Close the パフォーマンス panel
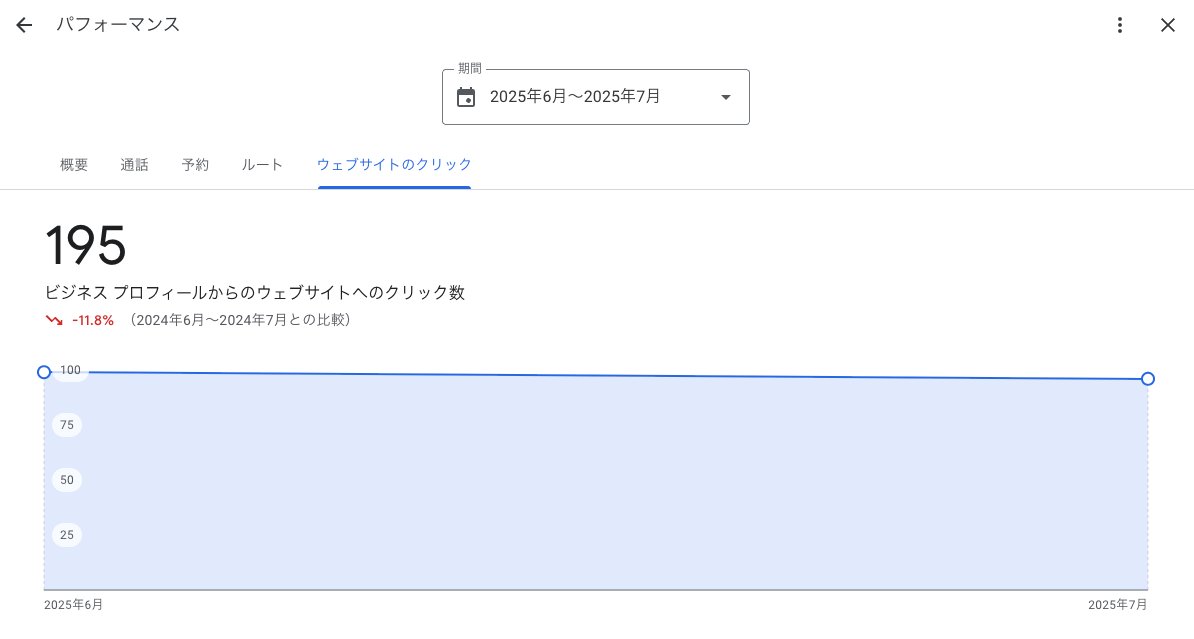The height and width of the screenshot is (639, 1194). (1167, 25)
